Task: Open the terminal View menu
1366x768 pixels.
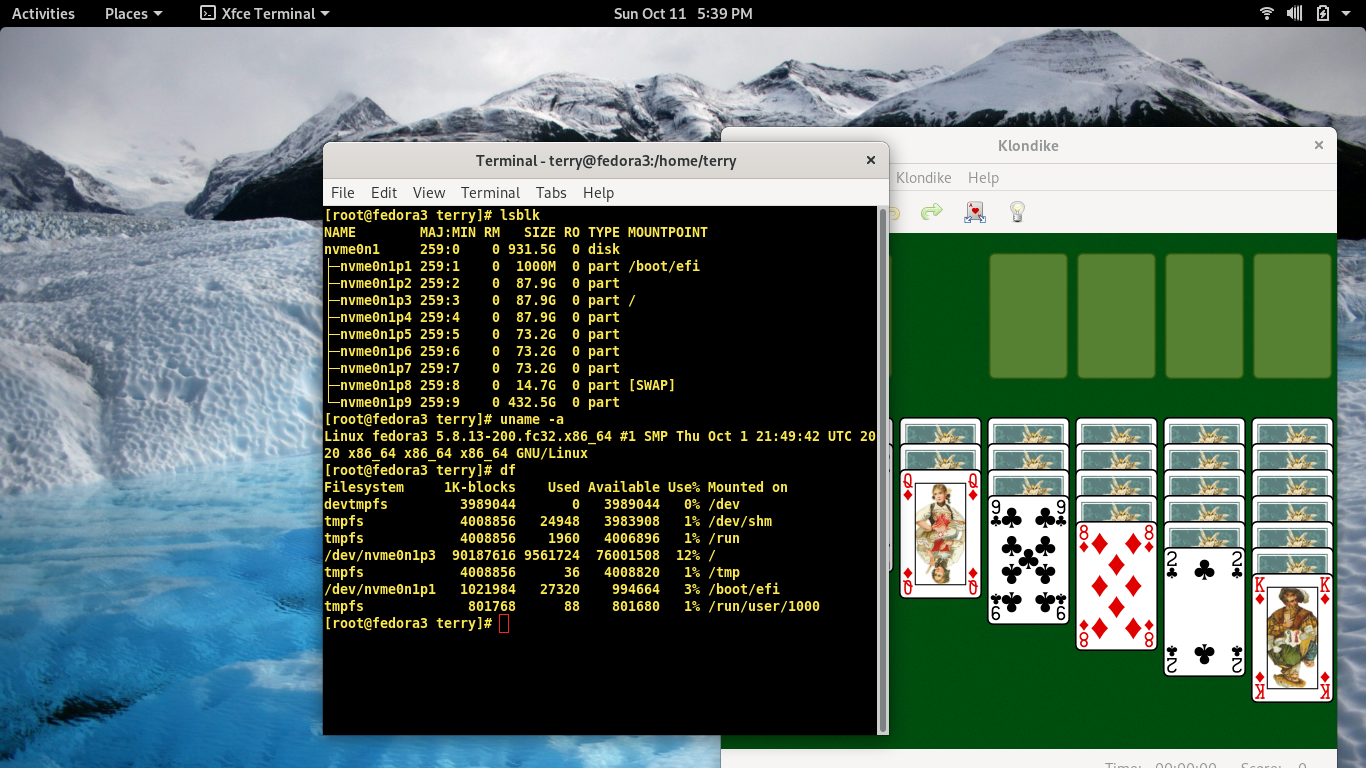Action: pyautogui.click(x=429, y=192)
